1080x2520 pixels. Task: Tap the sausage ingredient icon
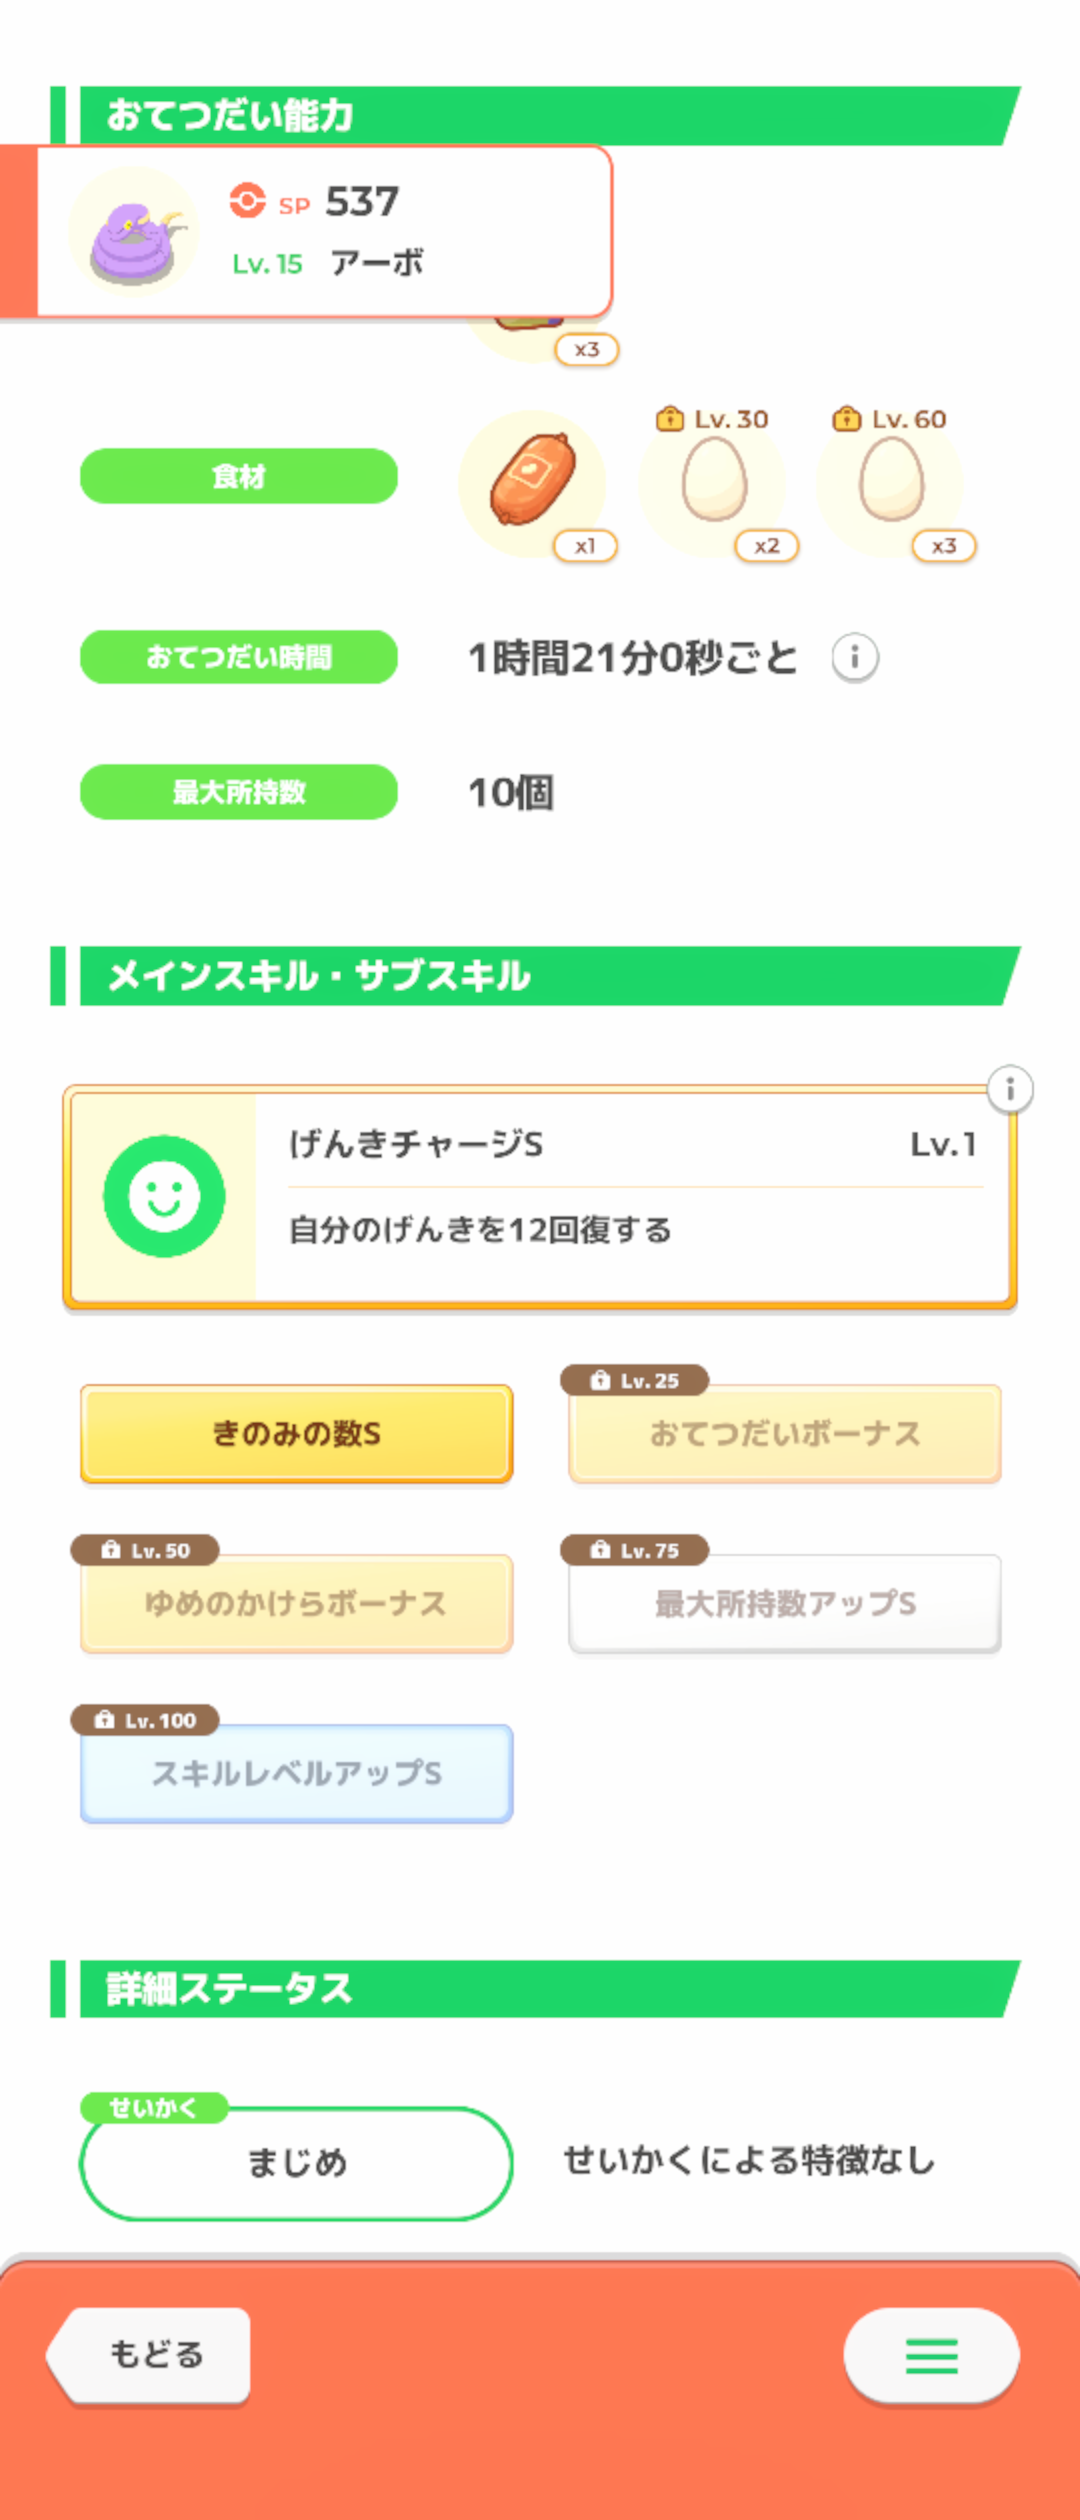532,481
